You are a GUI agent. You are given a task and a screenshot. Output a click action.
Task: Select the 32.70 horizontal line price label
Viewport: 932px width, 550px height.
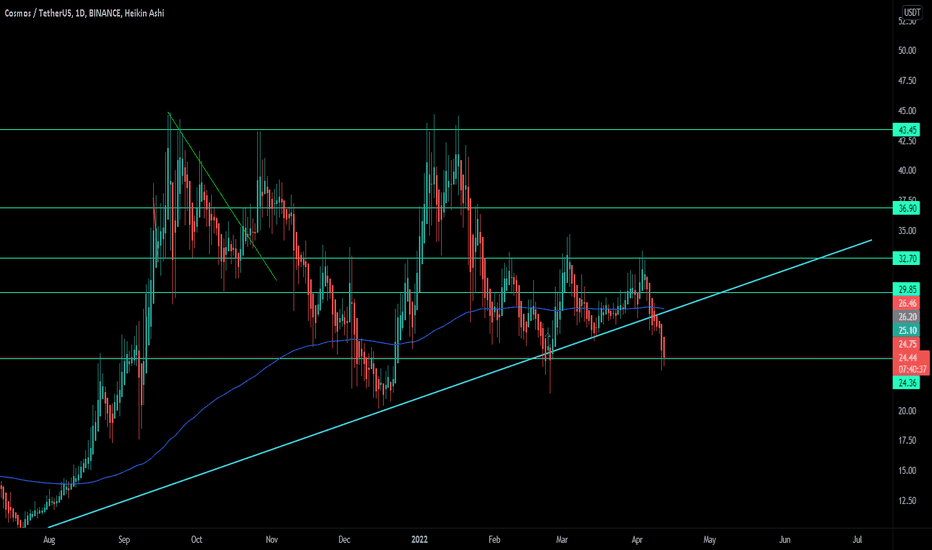pyautogui.click(x=906, y=258)
